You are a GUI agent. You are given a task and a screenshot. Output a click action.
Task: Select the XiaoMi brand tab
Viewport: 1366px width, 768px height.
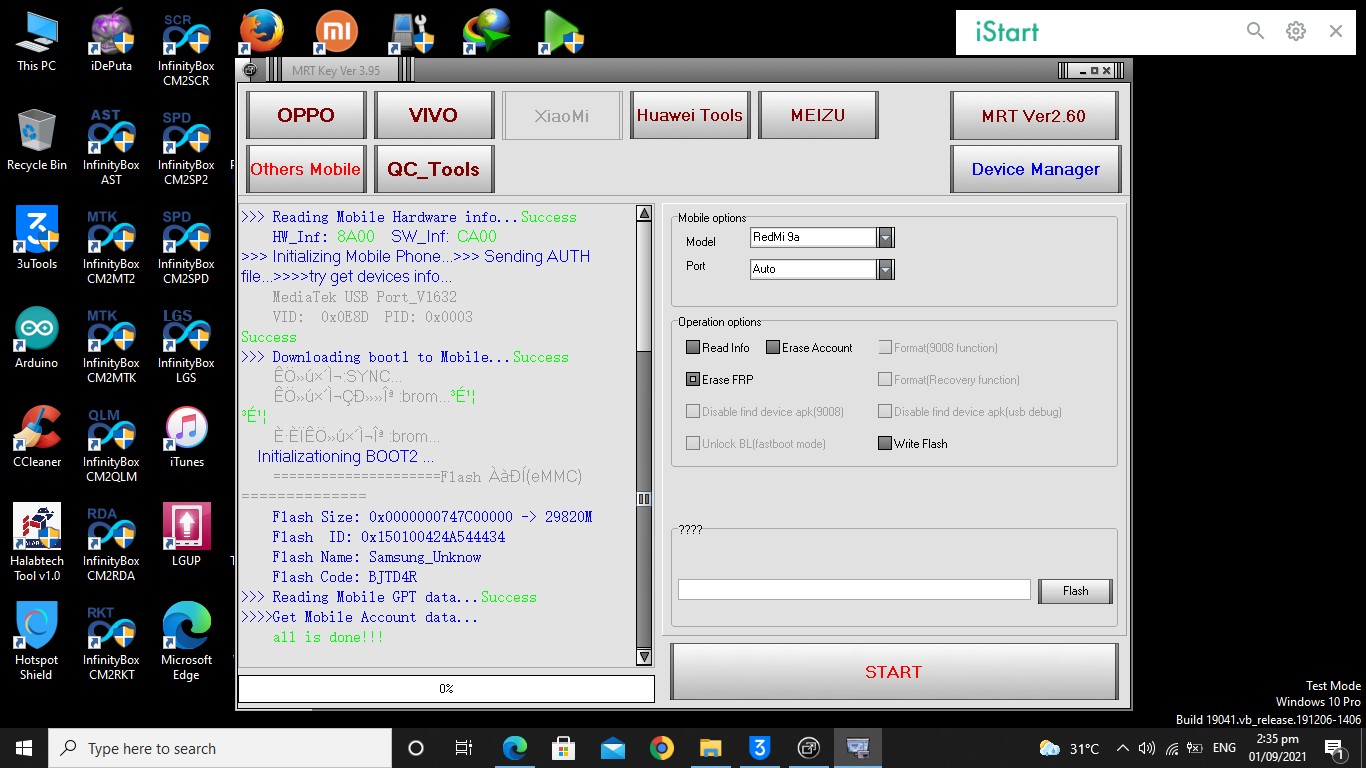pos(562,115)
